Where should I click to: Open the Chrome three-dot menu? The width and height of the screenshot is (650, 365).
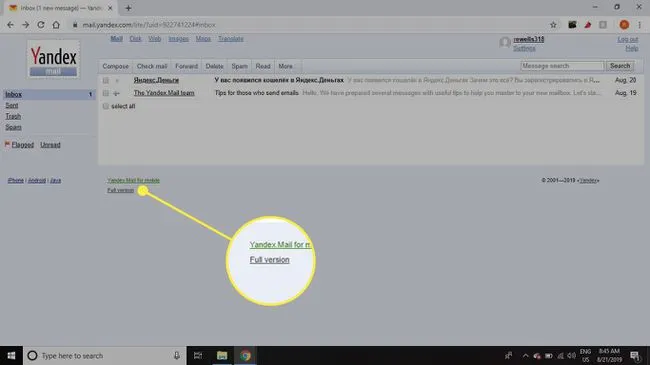640,25
